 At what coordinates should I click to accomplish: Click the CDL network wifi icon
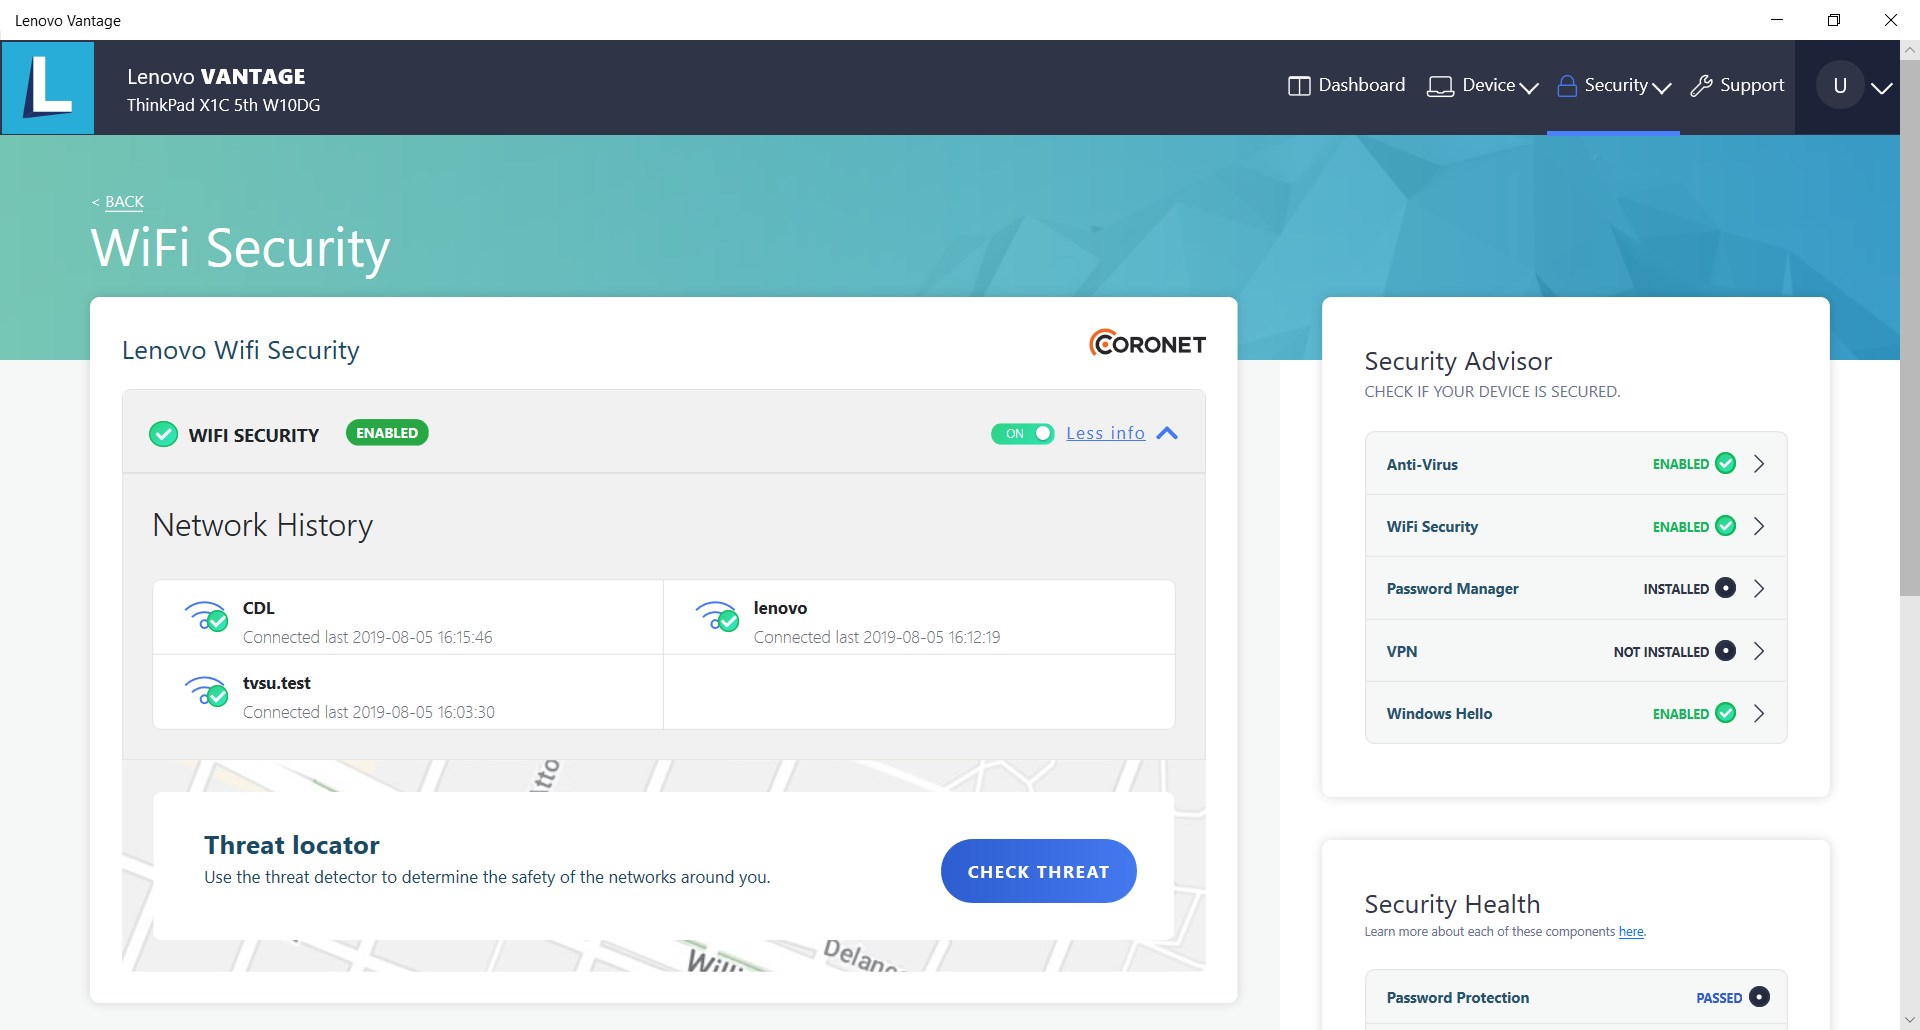(x=206, y=616)
